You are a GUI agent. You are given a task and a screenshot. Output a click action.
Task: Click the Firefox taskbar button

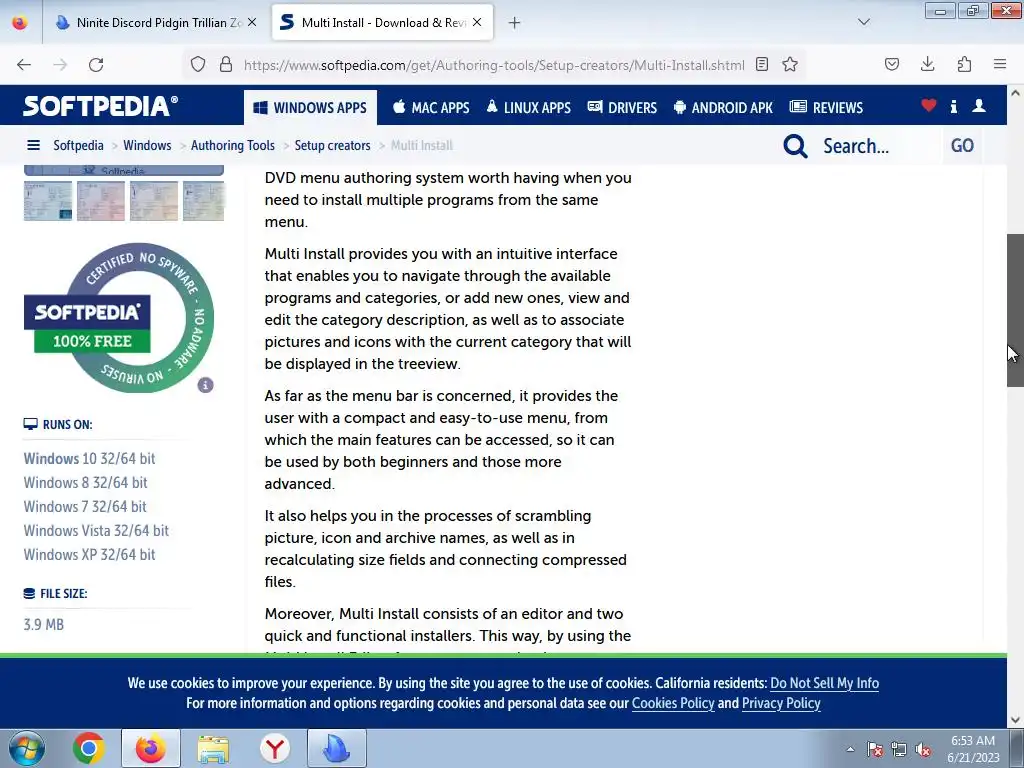click(x=150, y=748)
